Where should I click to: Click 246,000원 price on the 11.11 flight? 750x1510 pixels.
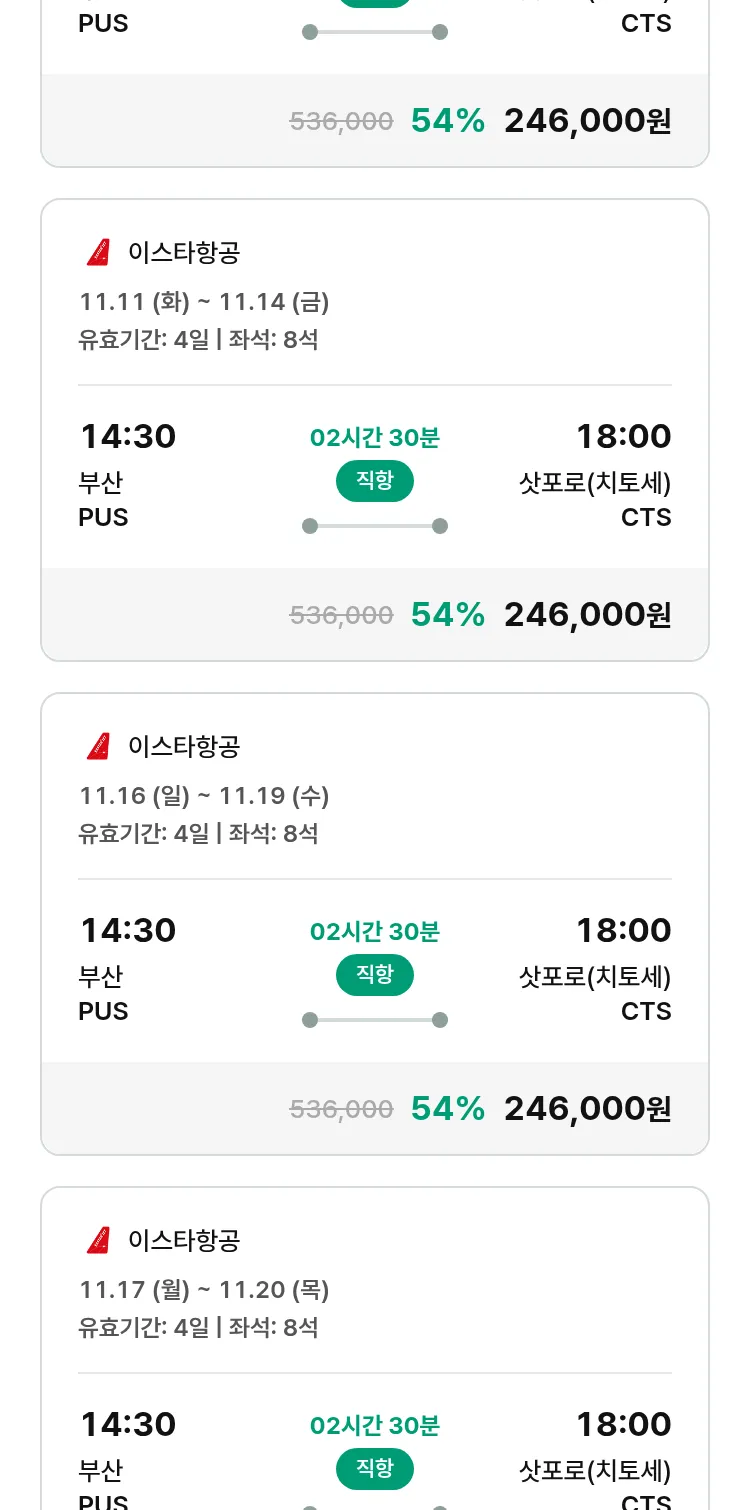tap(587, 614)
